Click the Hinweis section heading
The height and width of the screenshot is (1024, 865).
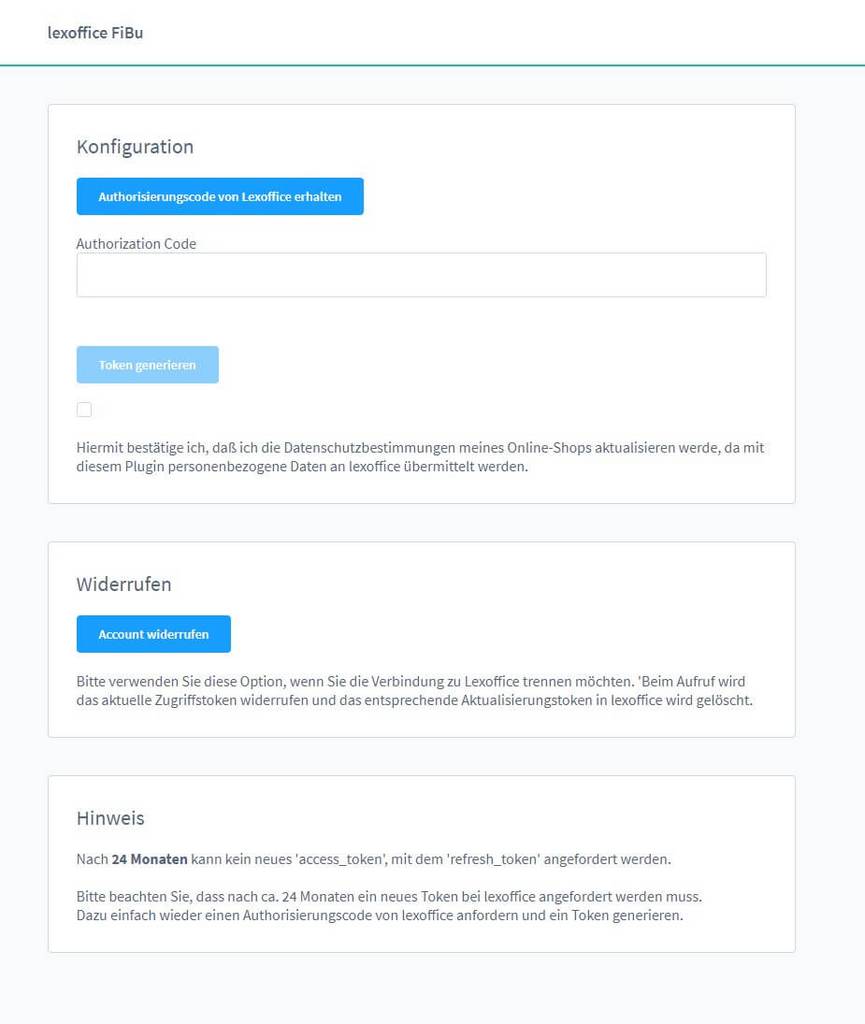click(110, 818)
